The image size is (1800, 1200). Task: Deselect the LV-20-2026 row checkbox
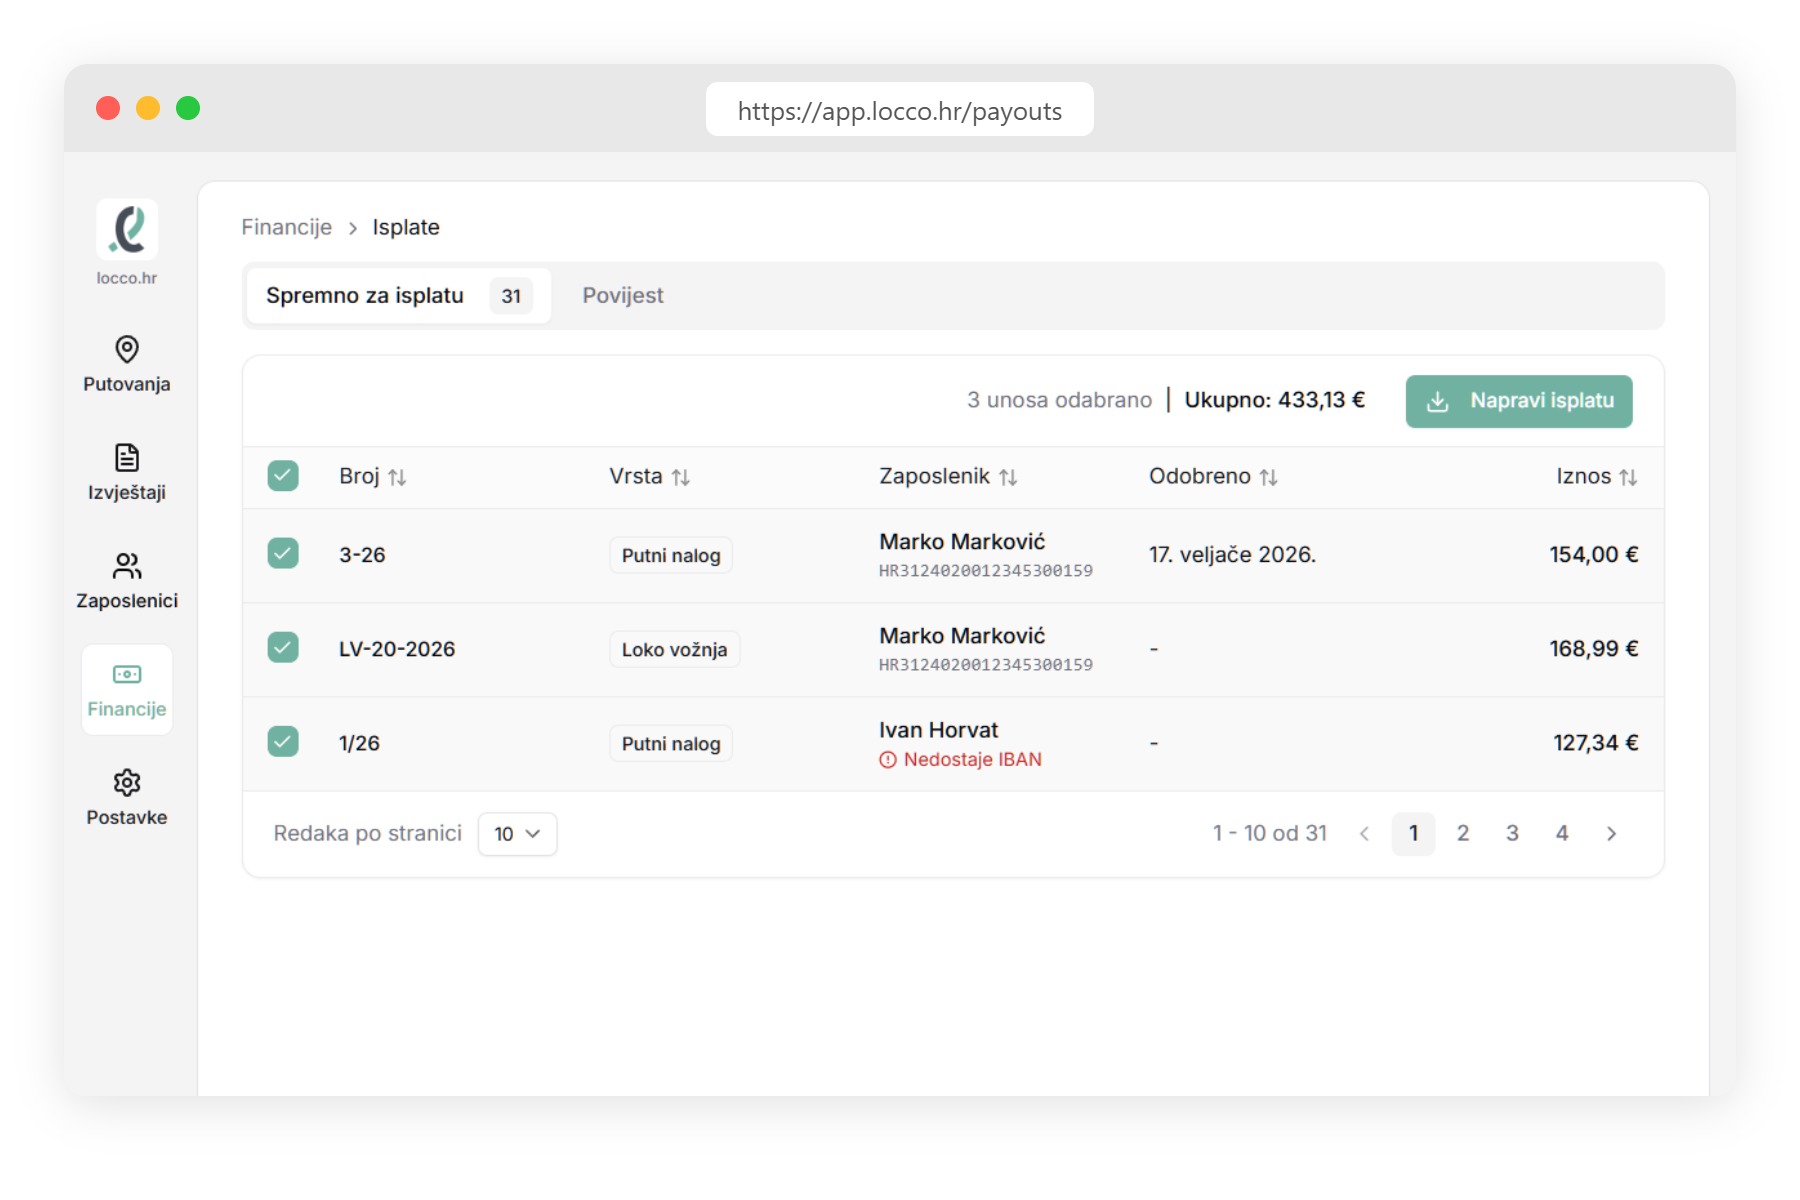click(x=283, y=648)
